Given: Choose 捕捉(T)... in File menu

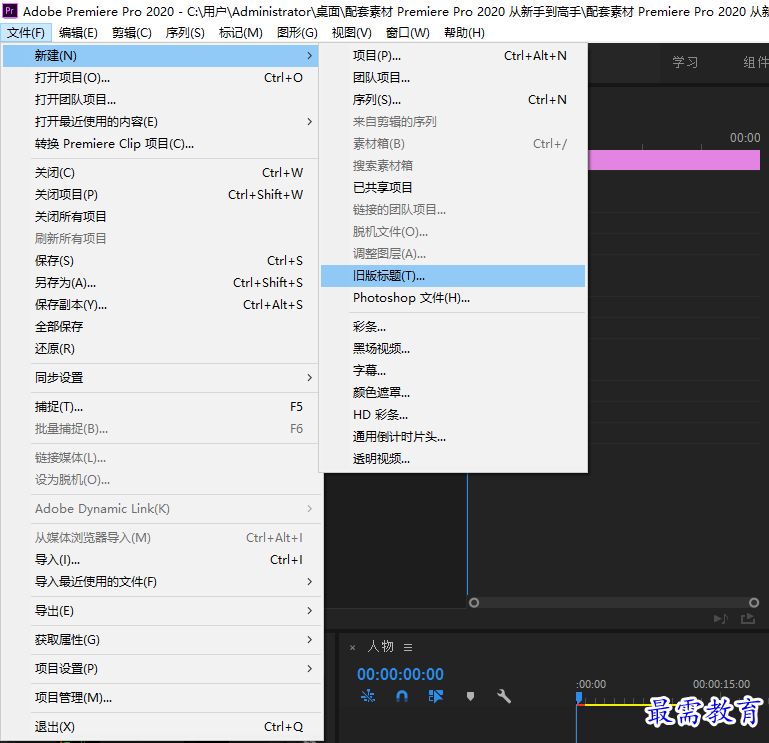Looking at the screenshot, I should 160,407.
